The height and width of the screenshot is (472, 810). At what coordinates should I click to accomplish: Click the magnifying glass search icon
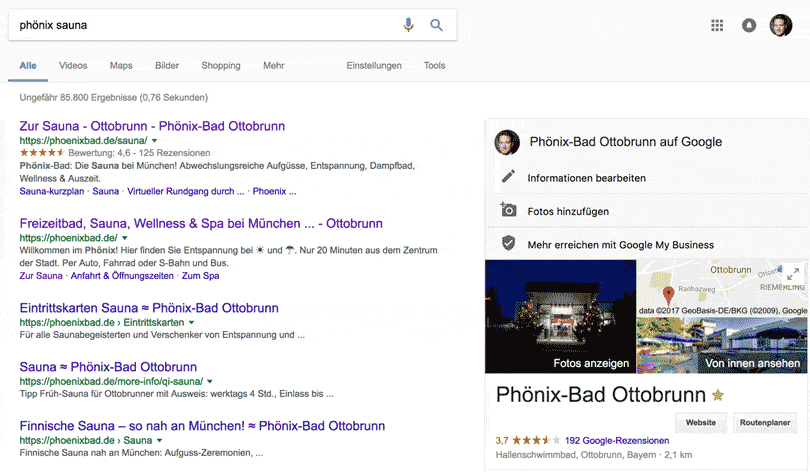tap(437, 25)
